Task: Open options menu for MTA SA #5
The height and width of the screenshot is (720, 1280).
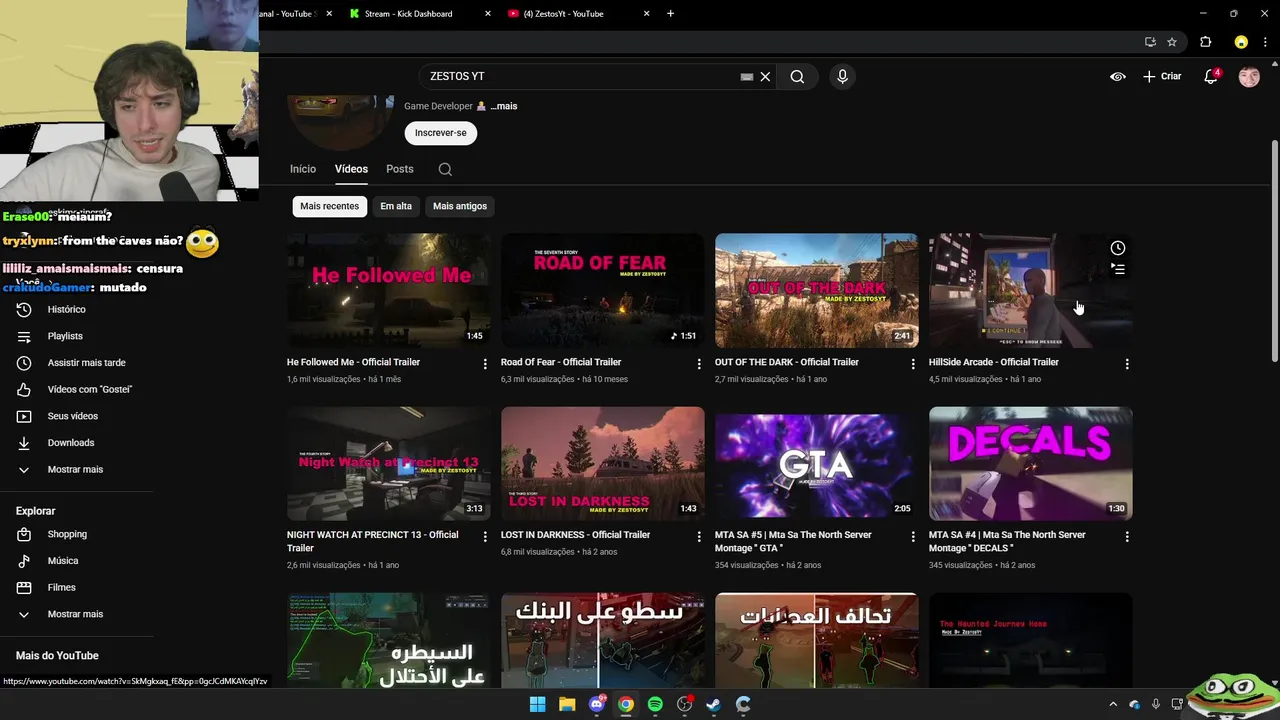Action: click(x=913, y=537)
